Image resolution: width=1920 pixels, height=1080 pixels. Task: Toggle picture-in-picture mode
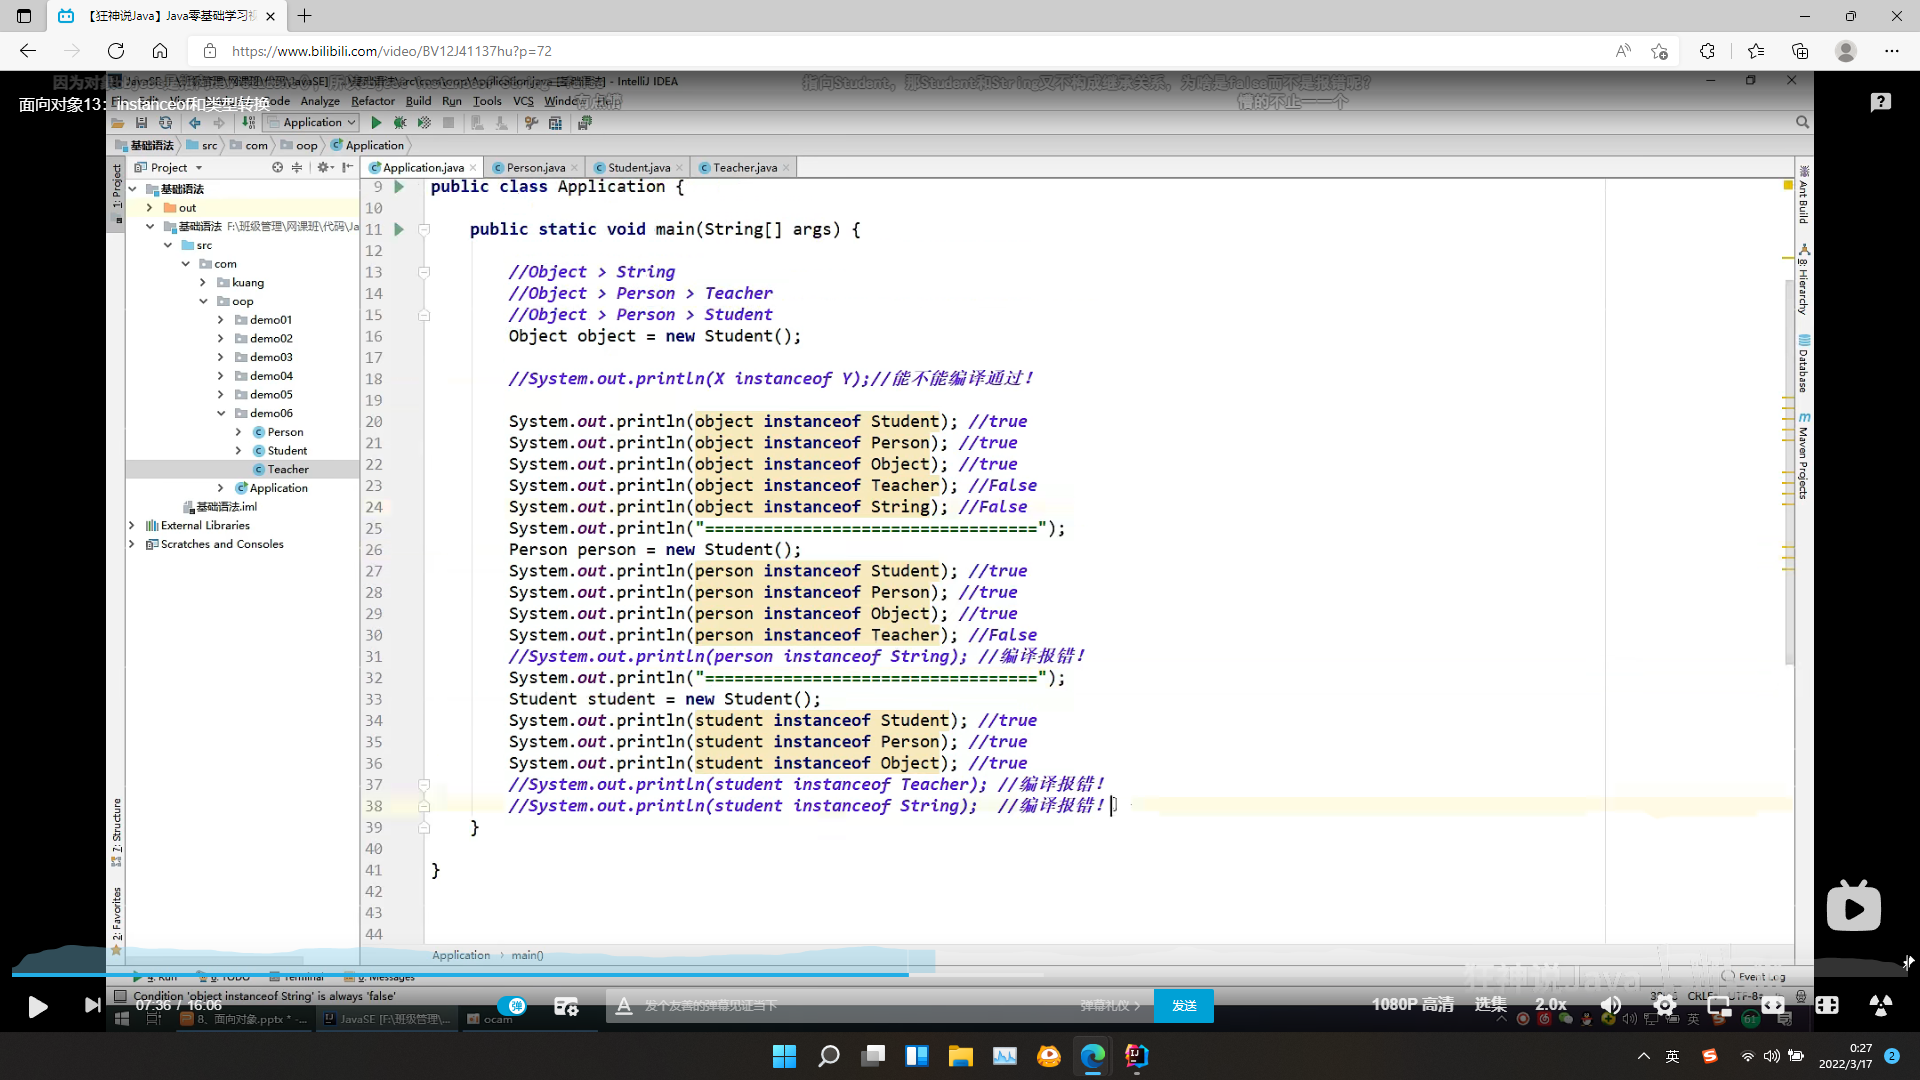tap(1719, 1005)
